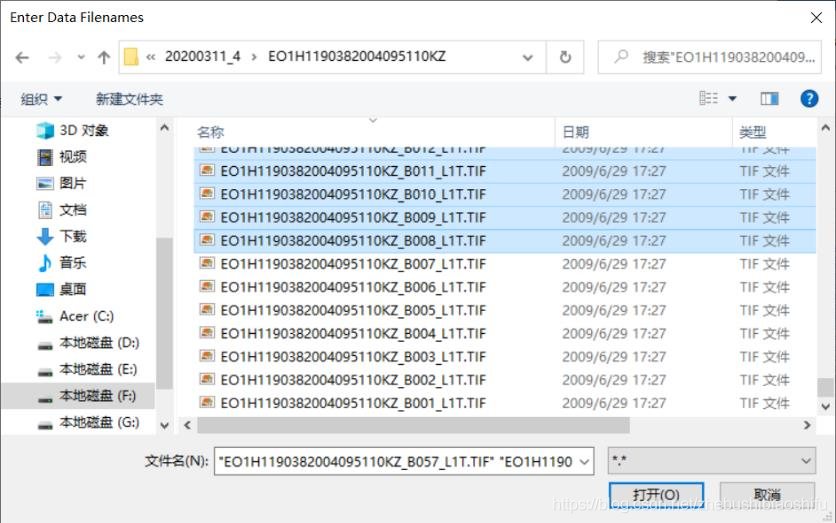Expand the filename history dropdown
Screen dimensions: 836x523
click(584, 462)
